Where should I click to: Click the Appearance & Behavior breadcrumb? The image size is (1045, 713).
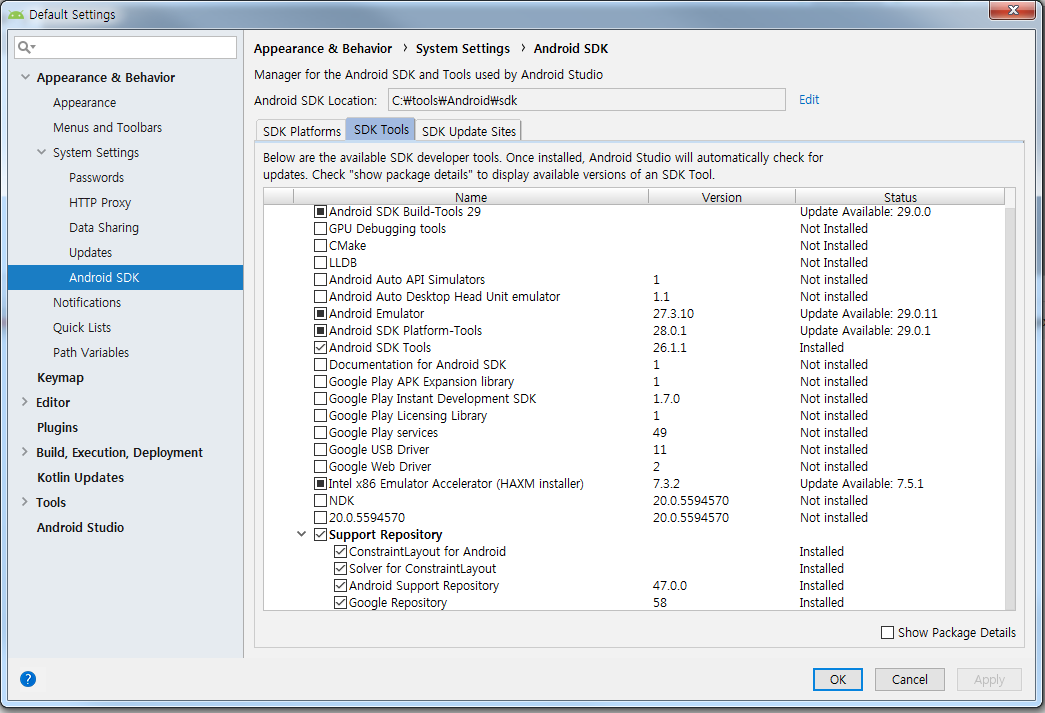pos(323,49)
